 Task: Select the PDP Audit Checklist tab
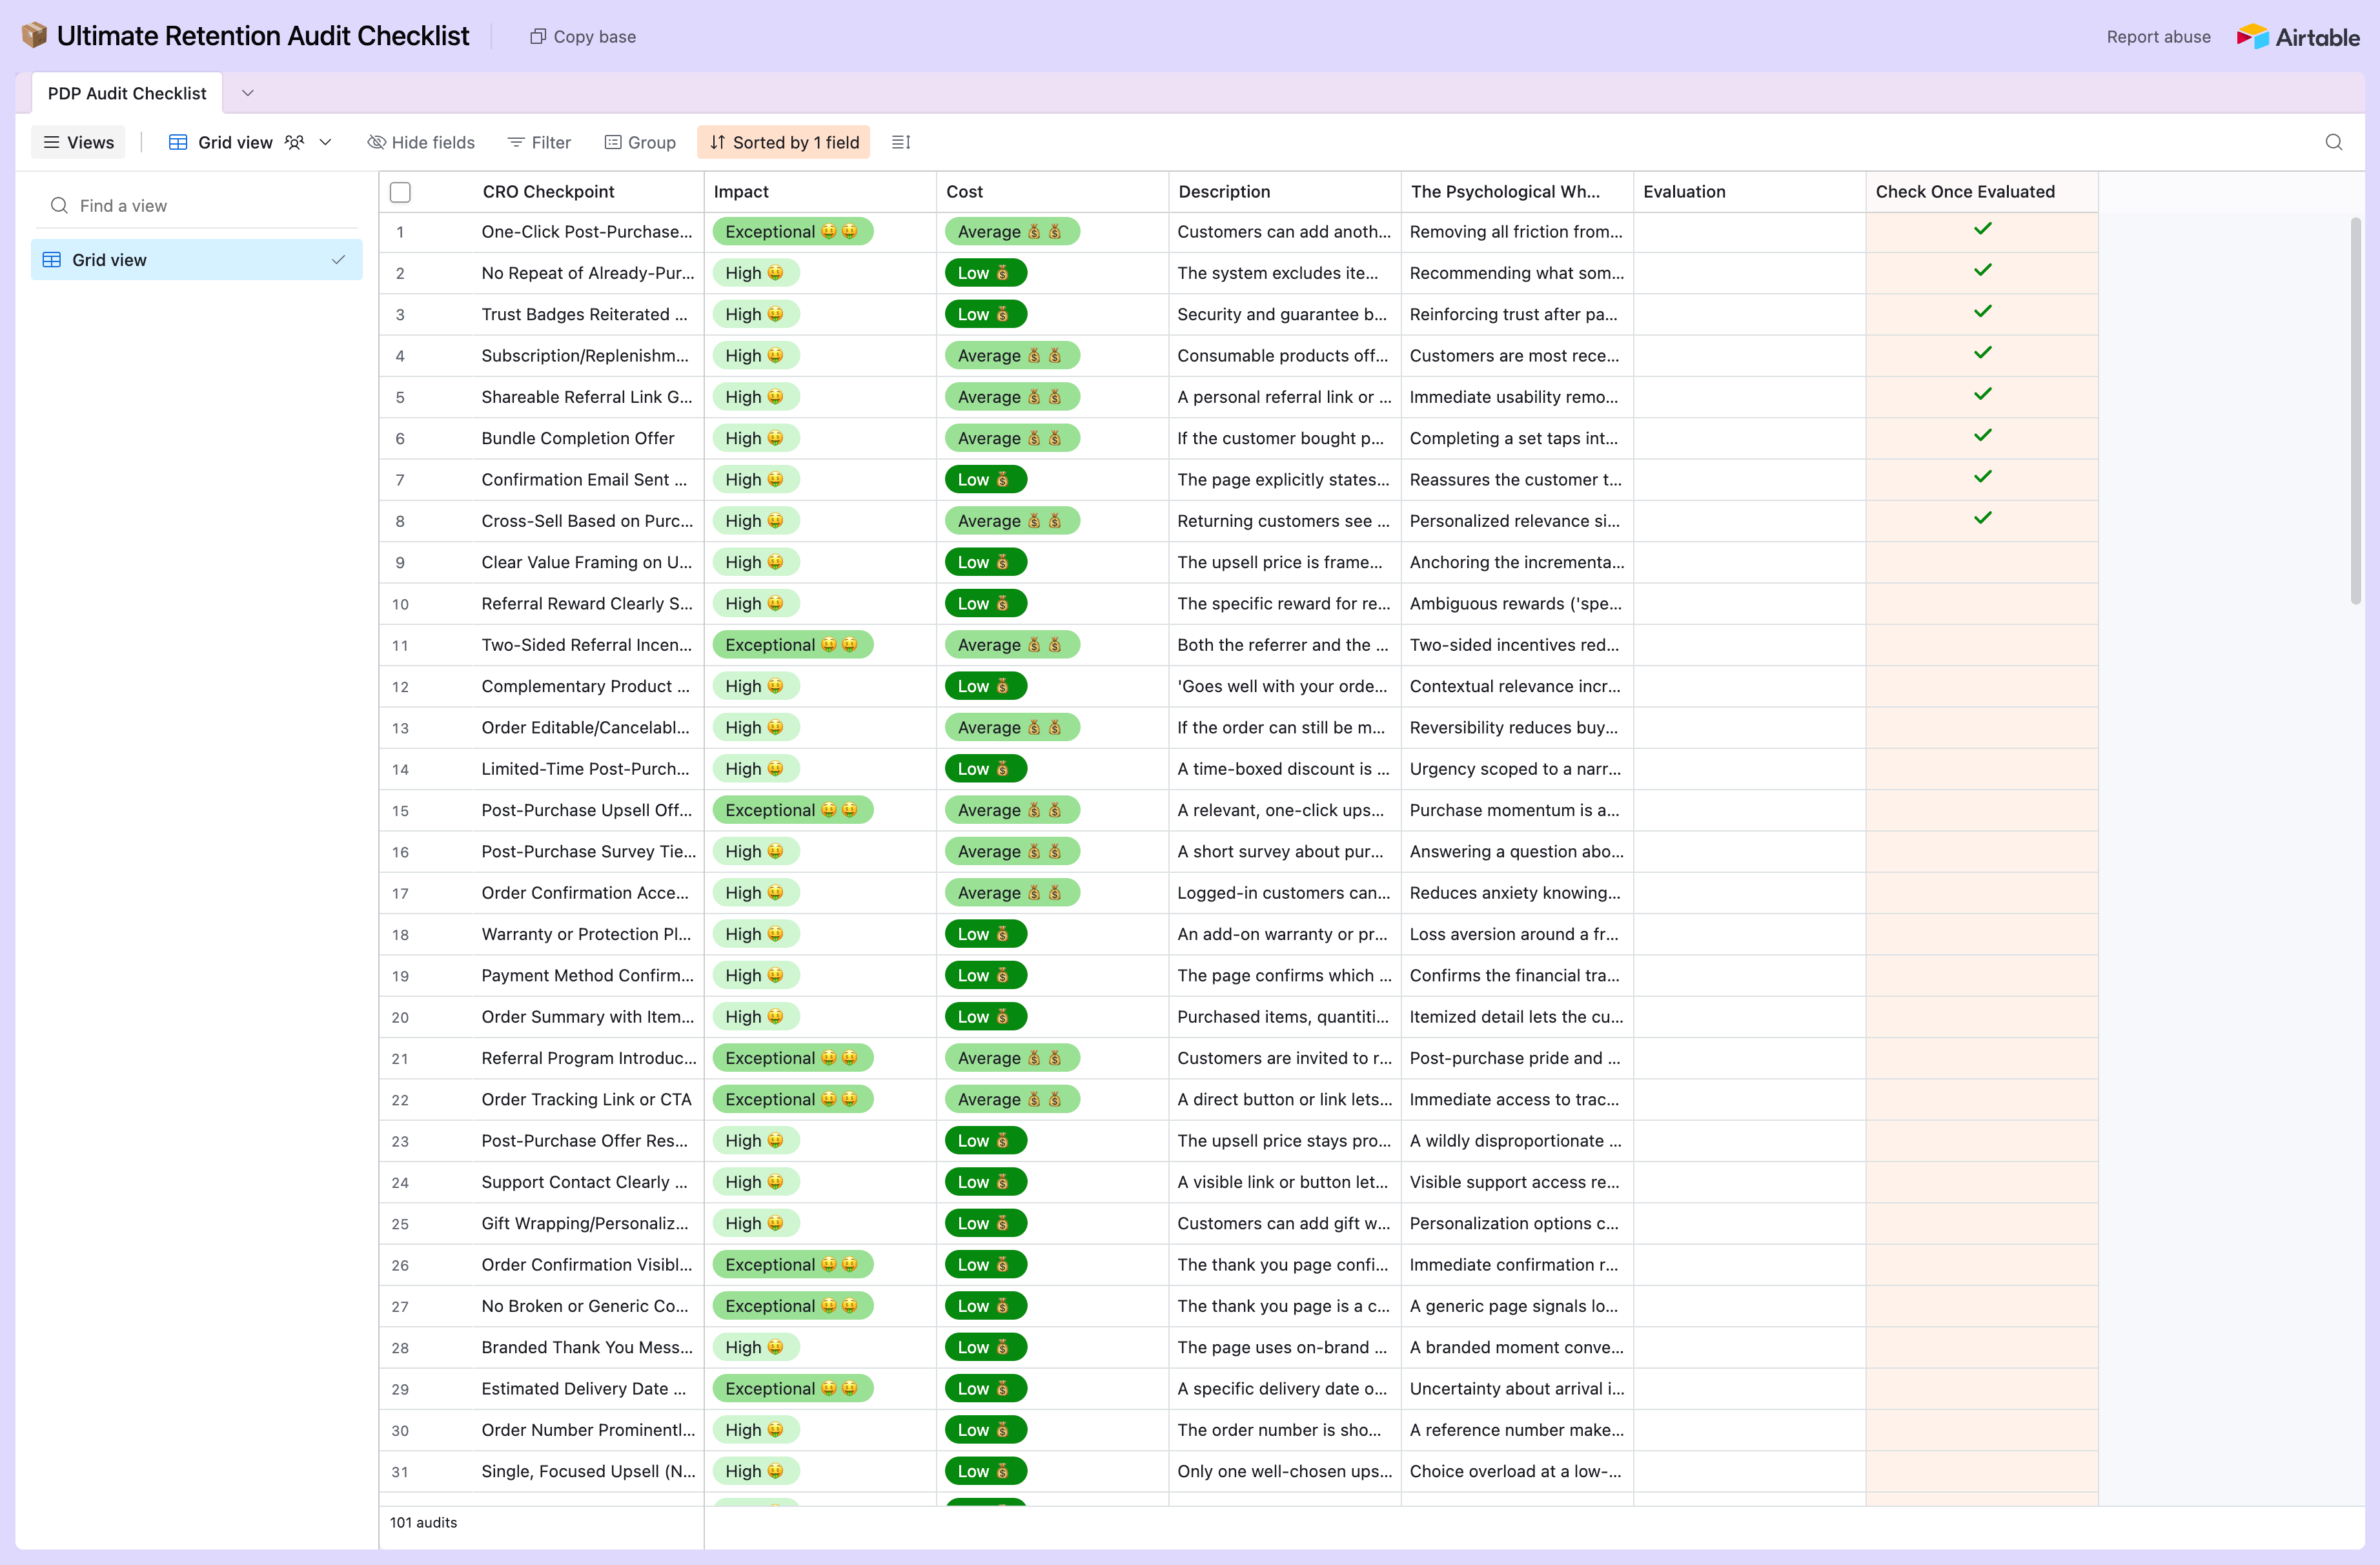point(127,93)
